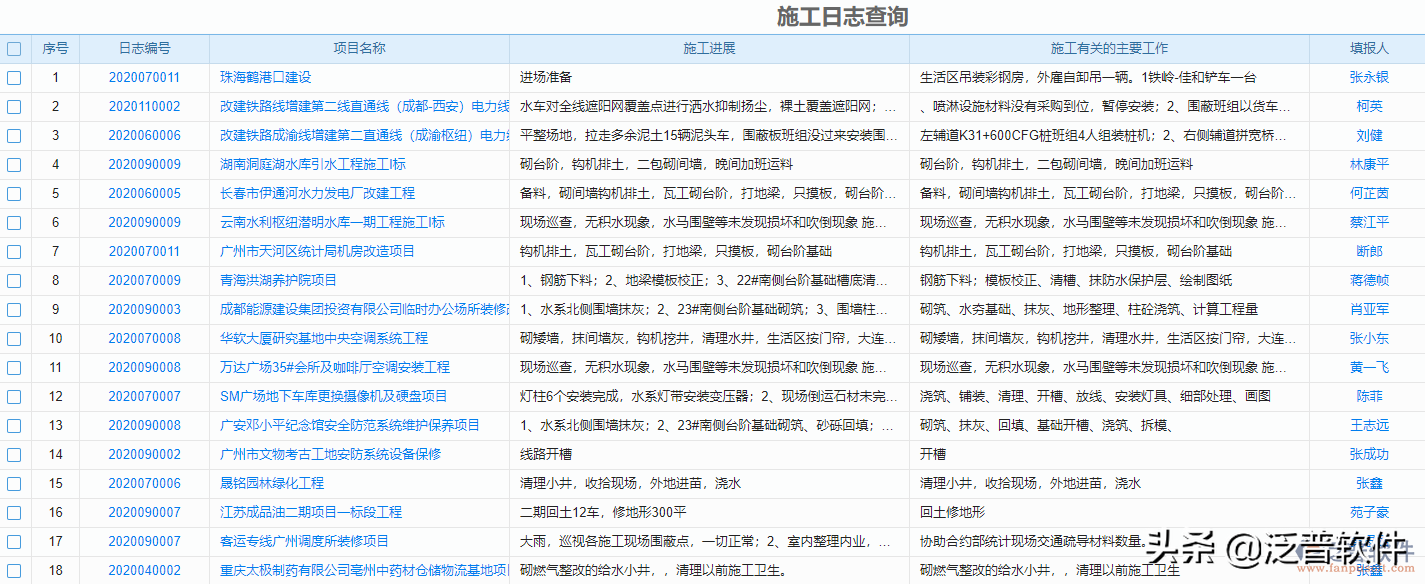
Task: Open log number 2020070008
Action: pos(145,338)
